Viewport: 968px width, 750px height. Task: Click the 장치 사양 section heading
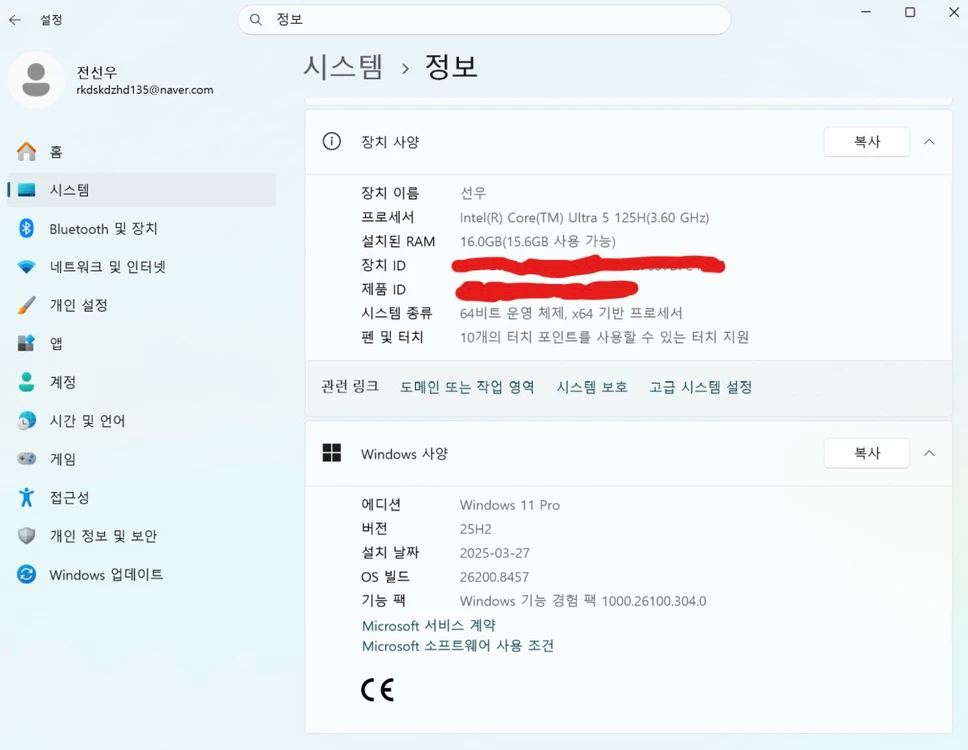click(x=390, y=142)
